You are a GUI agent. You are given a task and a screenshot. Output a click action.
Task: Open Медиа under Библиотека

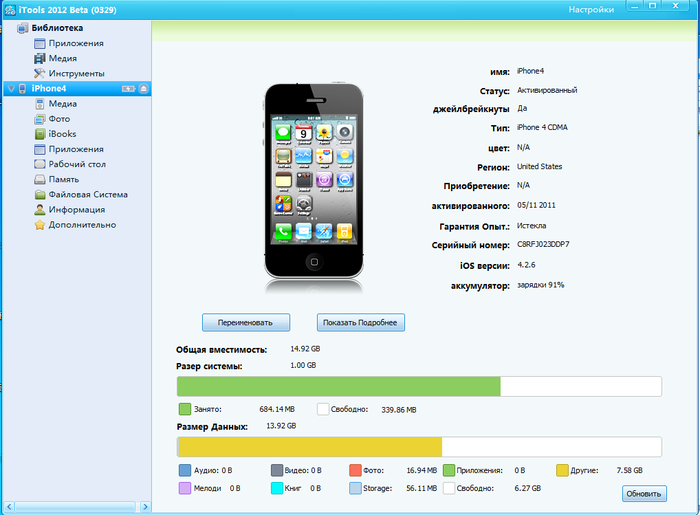tap(62, 58)
